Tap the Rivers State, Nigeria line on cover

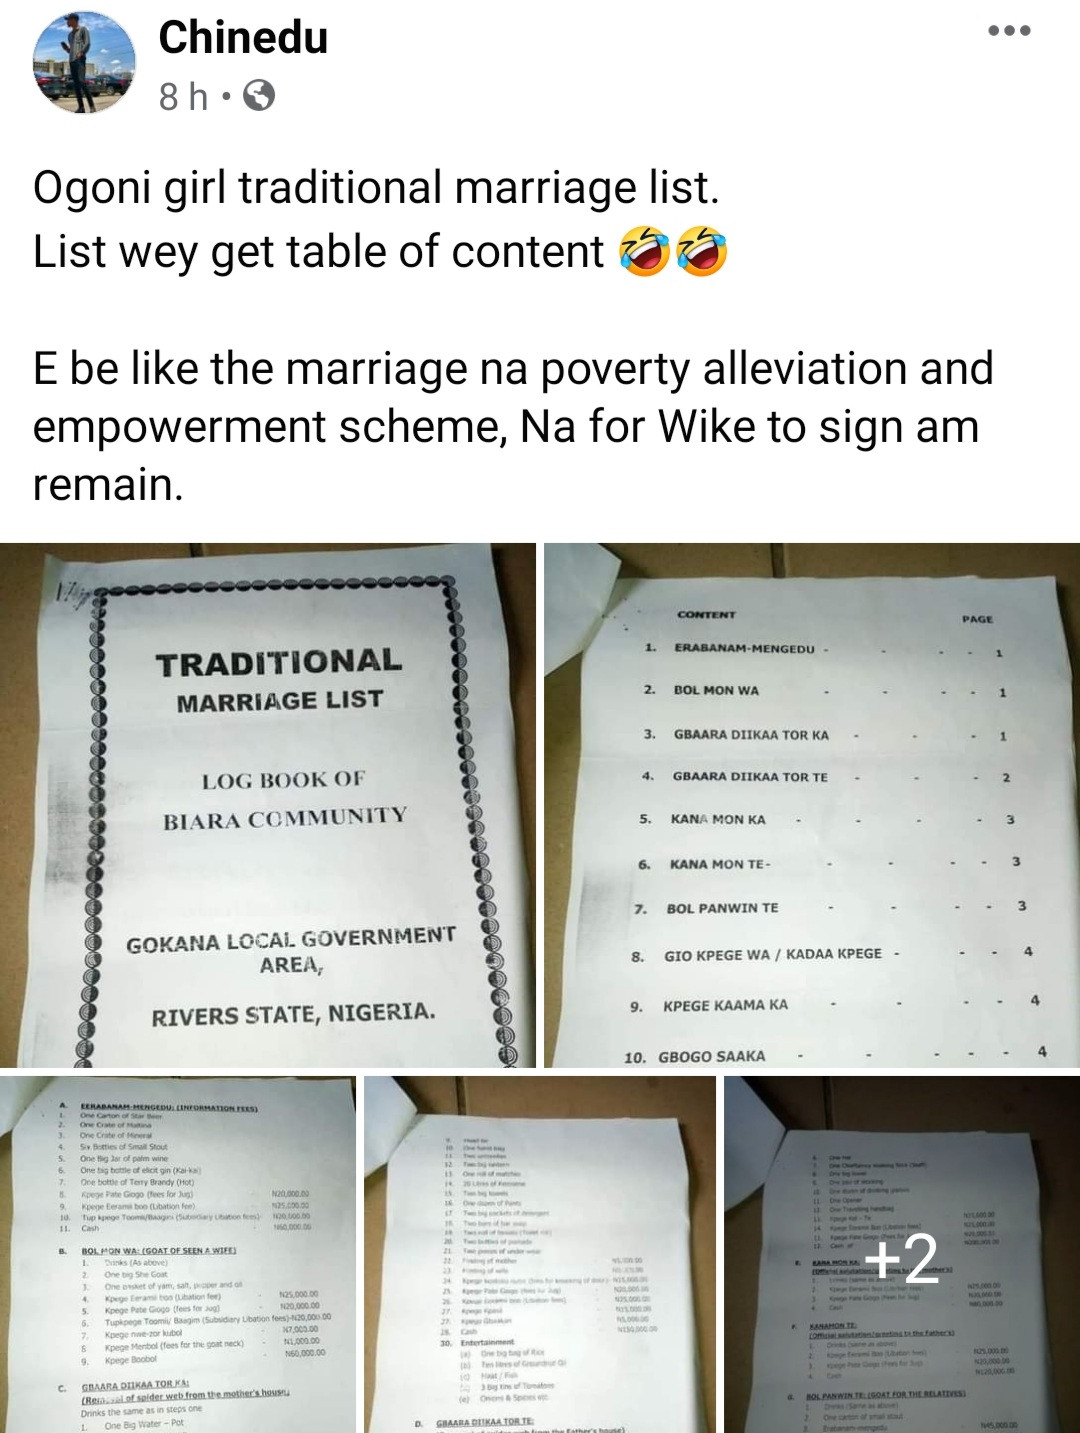[x=293, y=1014]
